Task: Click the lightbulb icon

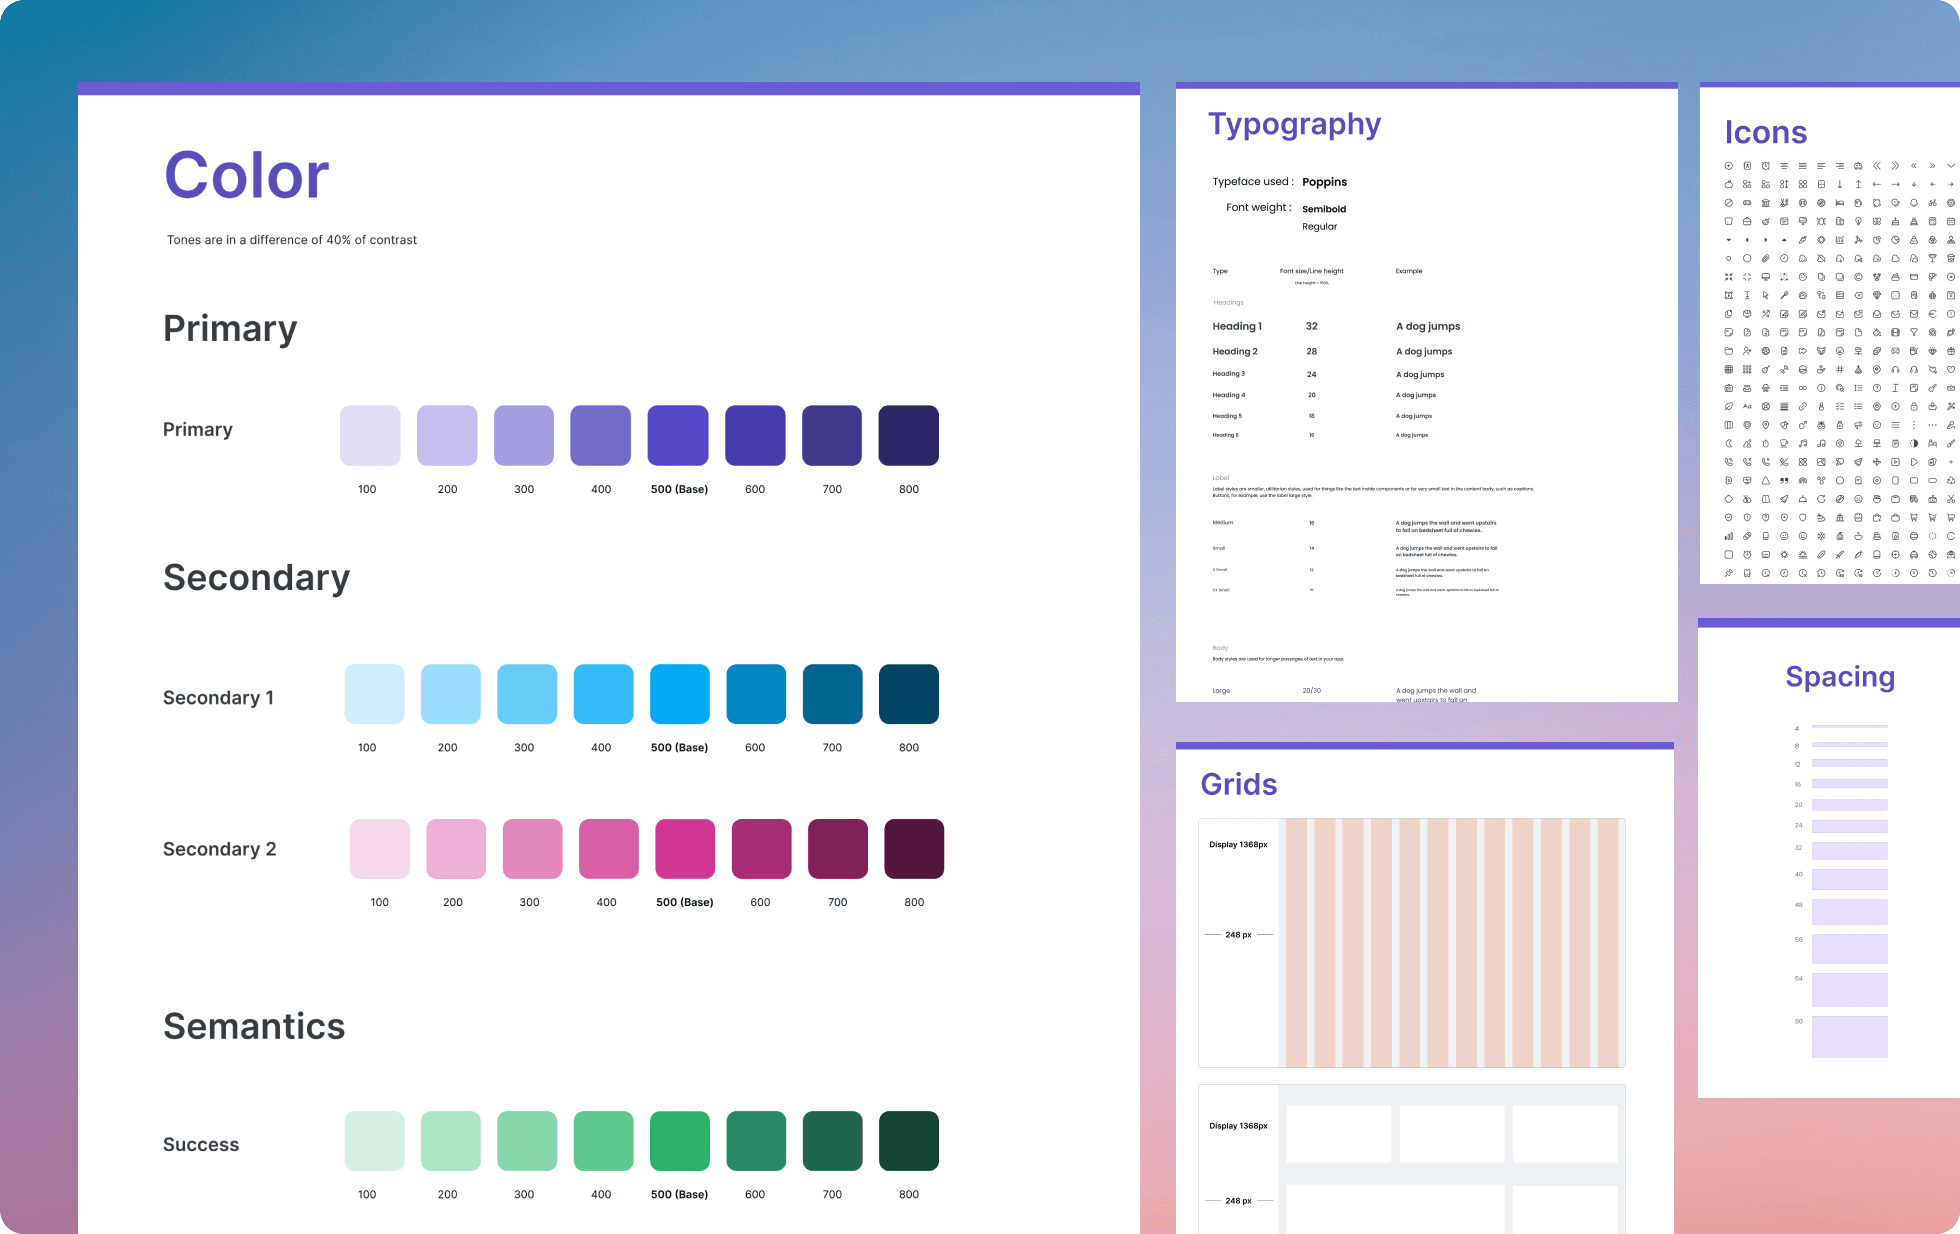Action: [1858, 221]
